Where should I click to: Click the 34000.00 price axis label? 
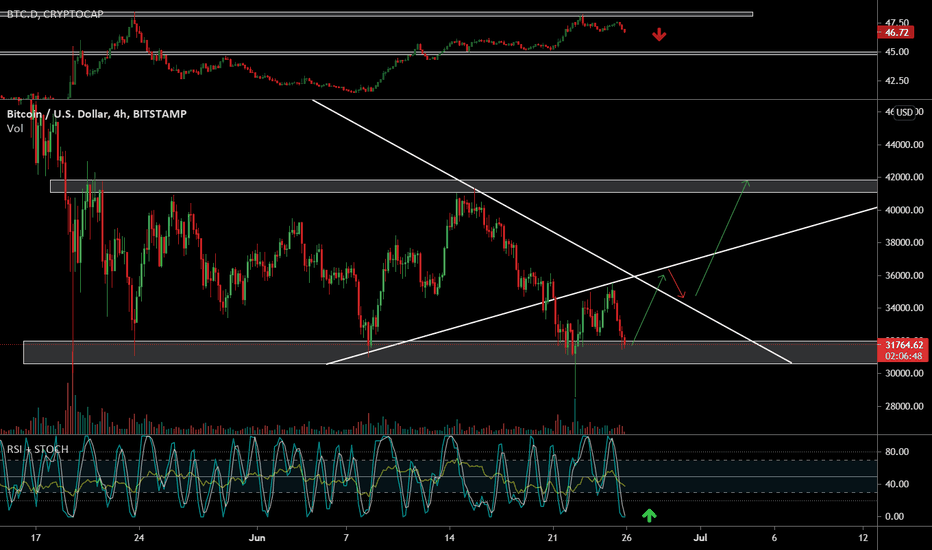(904, 308)
